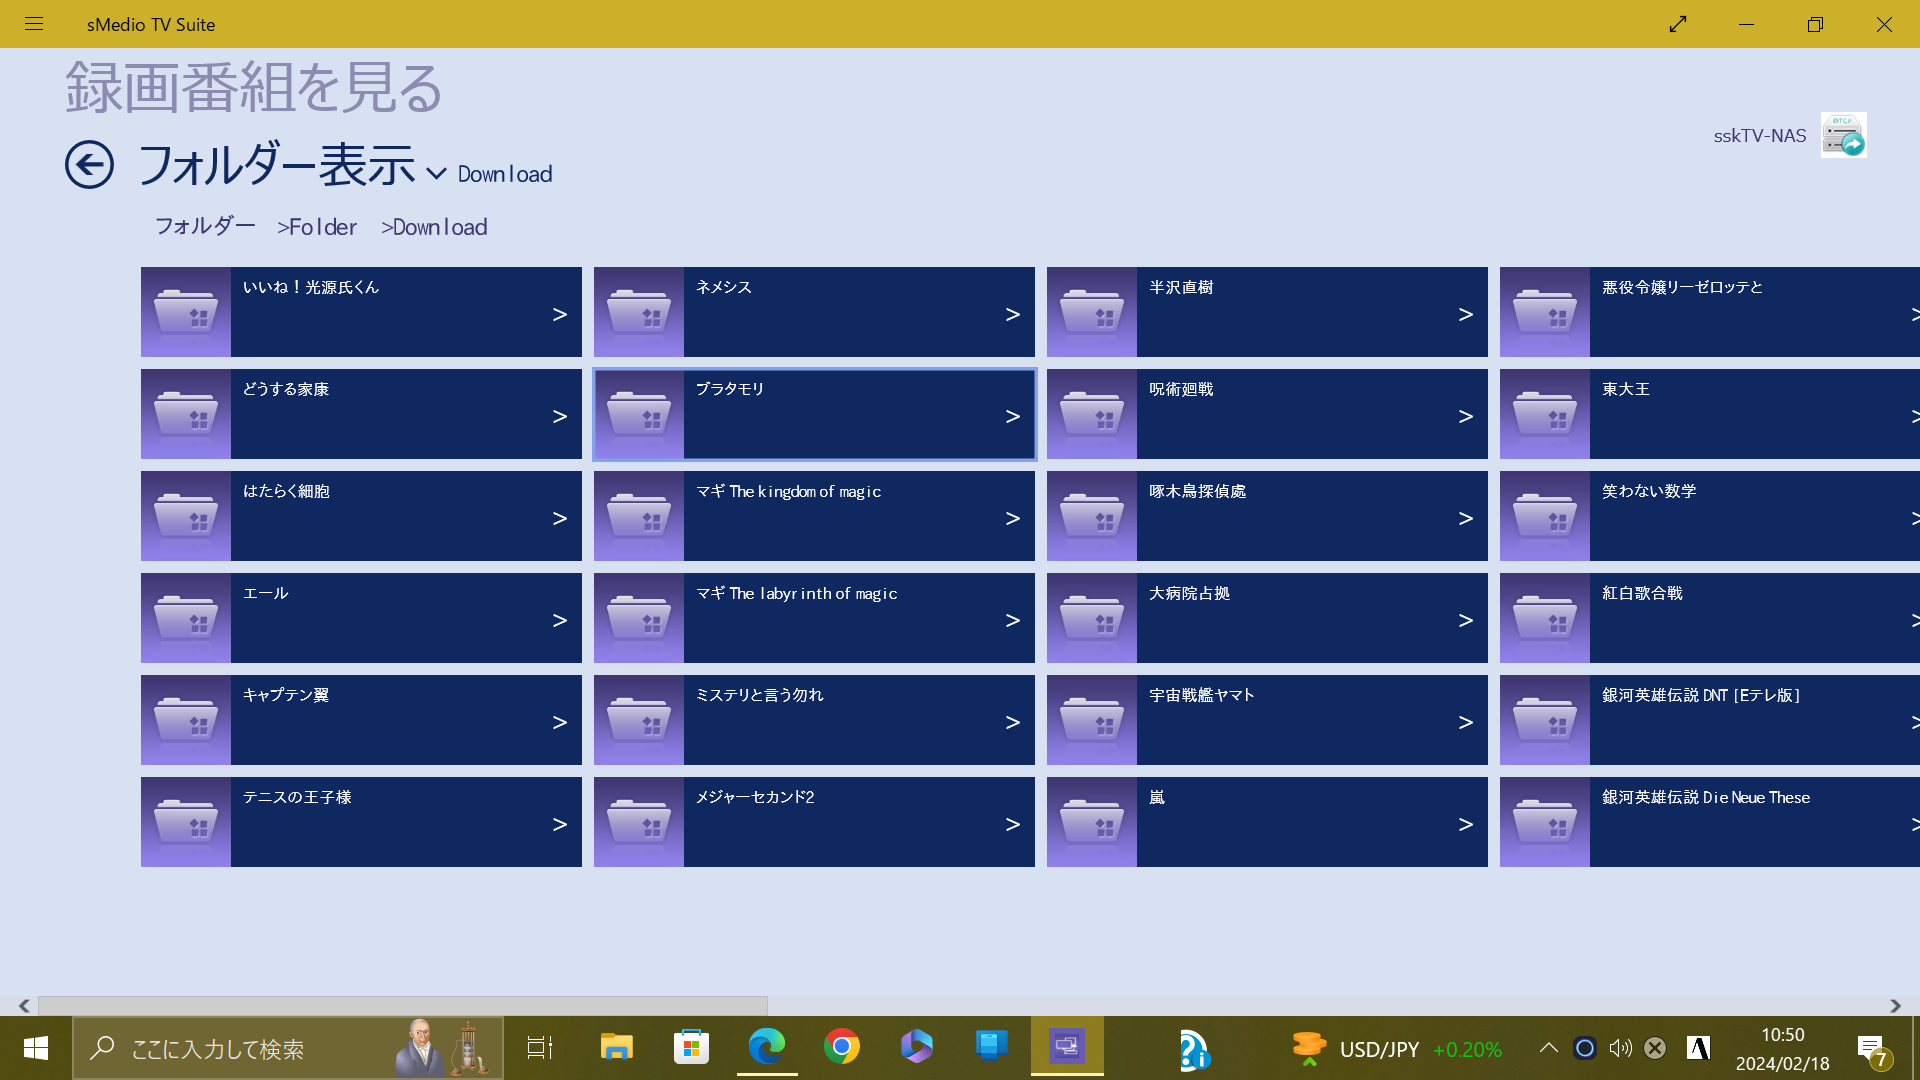Click the Windows search box
The width and height of the screenshot is (1920, 1080).
click(288, 1048)
